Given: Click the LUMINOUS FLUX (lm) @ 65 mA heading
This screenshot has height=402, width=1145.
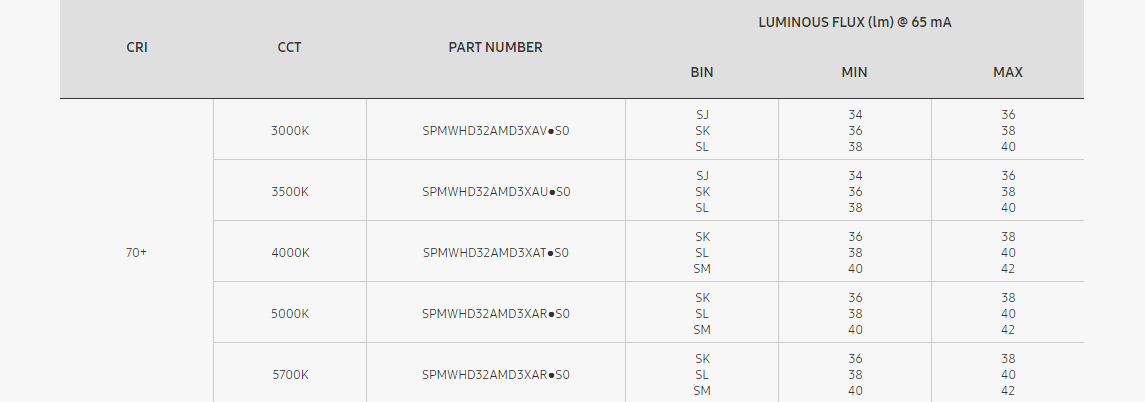Looking at the screenshot, I should click(x=854, y=22).
